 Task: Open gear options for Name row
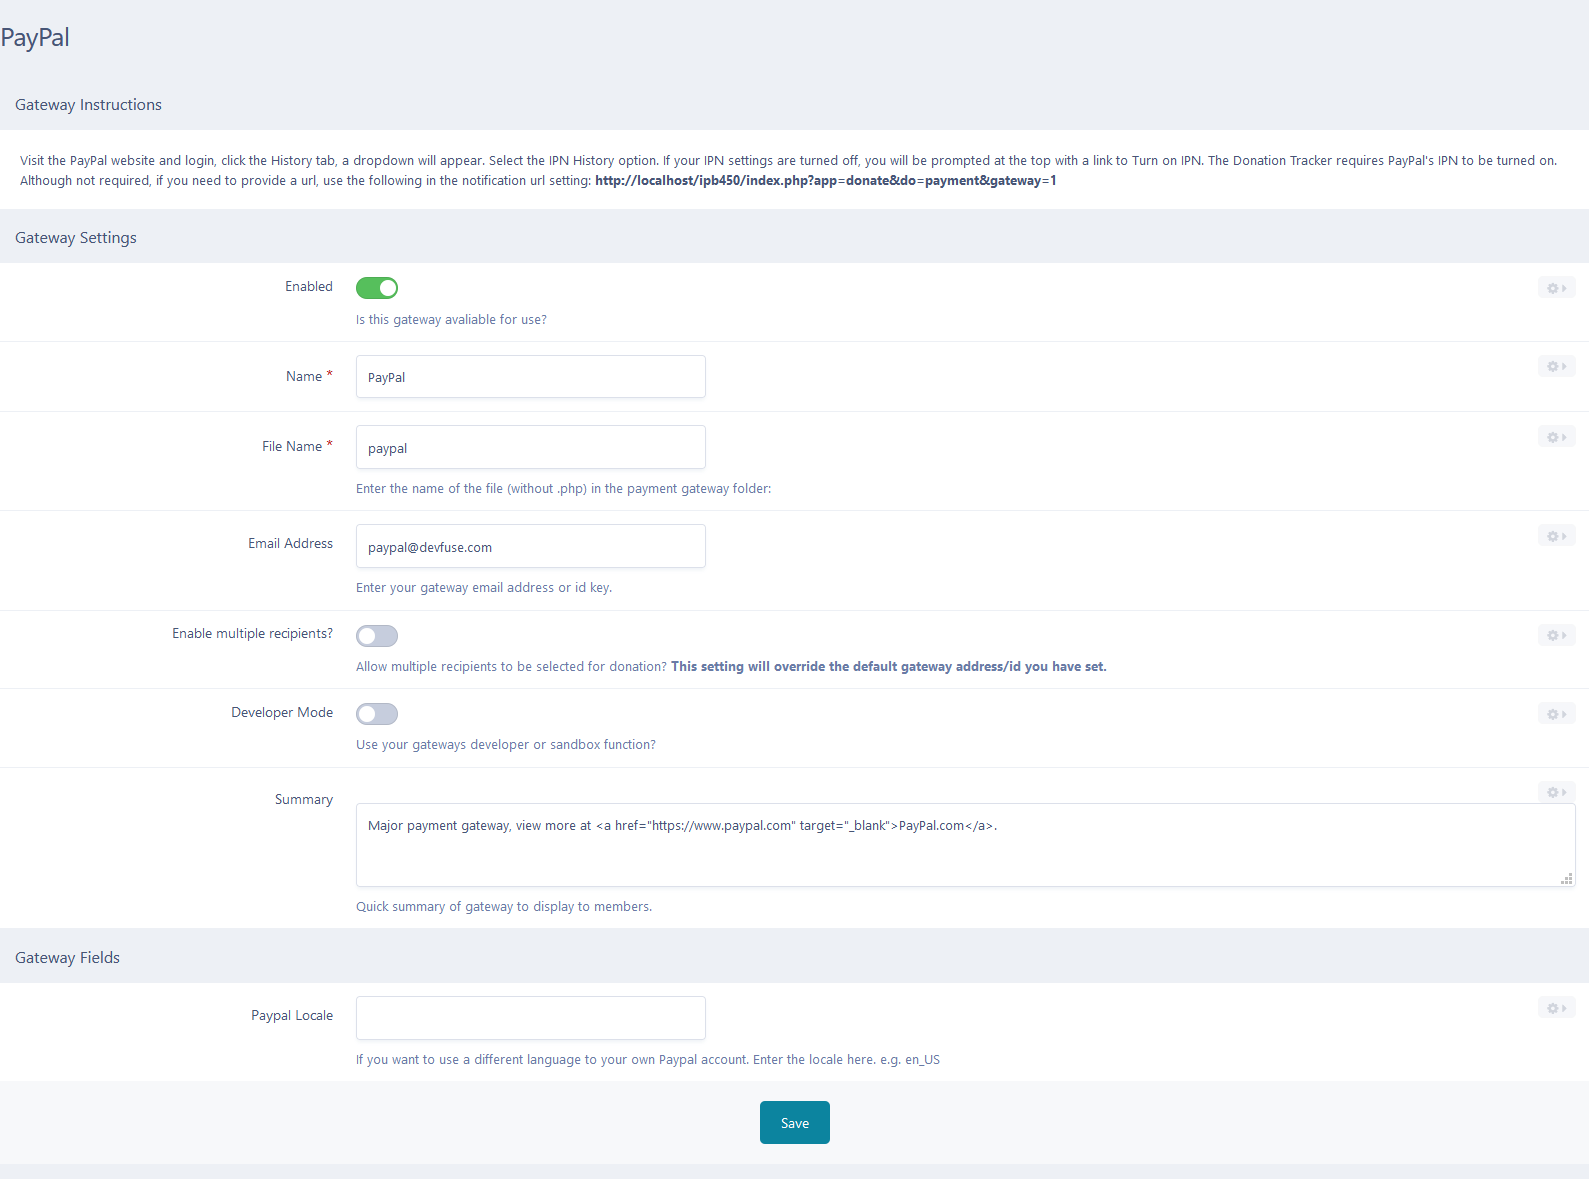tap(1556, 366)
